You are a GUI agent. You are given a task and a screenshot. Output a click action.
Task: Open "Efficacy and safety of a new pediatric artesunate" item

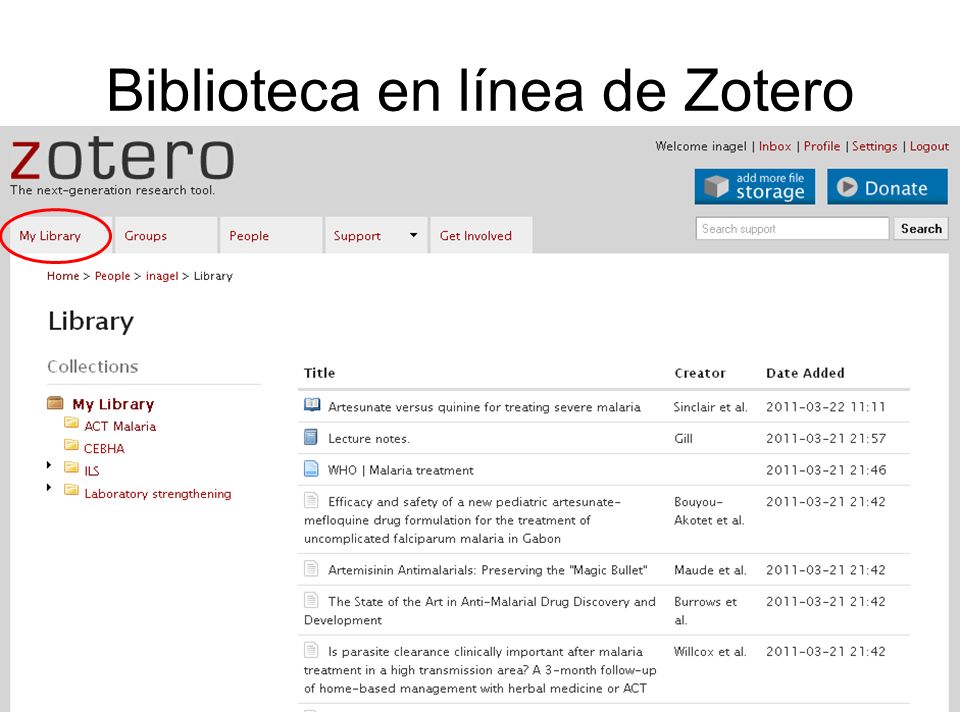click(x=463, y=520)
